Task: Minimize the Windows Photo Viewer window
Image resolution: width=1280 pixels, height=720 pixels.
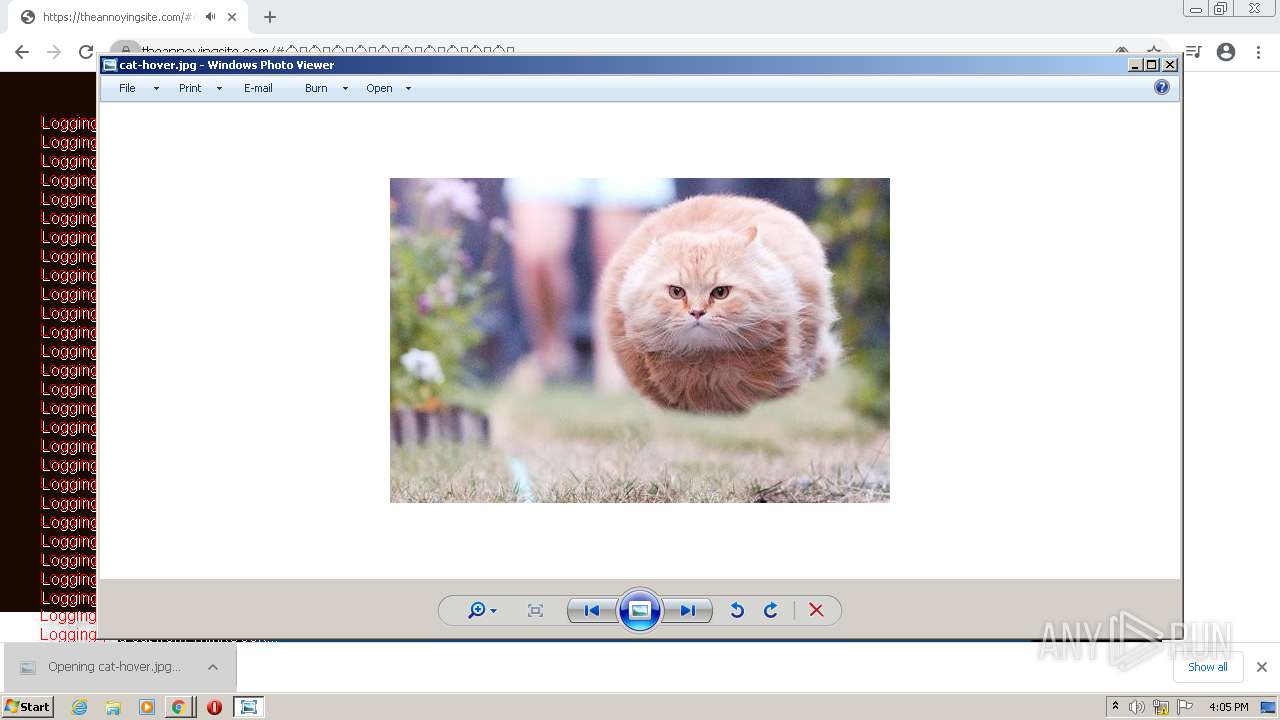Action: pos(1135,65)
